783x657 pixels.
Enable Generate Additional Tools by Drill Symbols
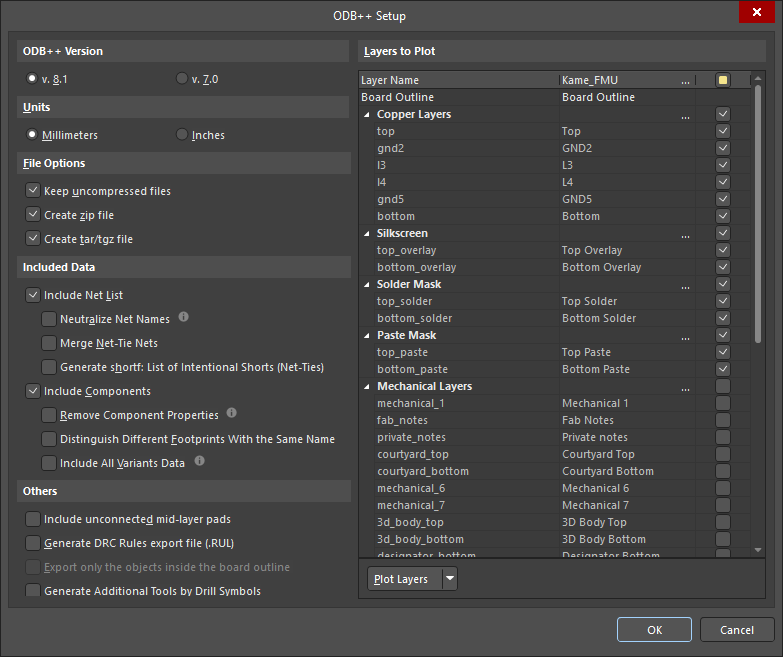point(33,590)
